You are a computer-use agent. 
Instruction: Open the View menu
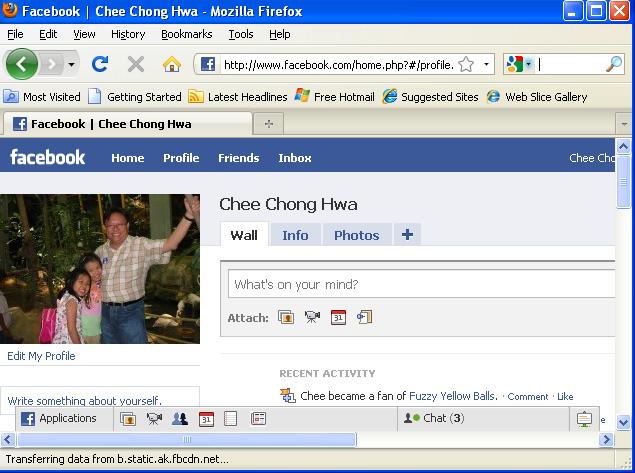pyautogui.click(x=84, y=34)
